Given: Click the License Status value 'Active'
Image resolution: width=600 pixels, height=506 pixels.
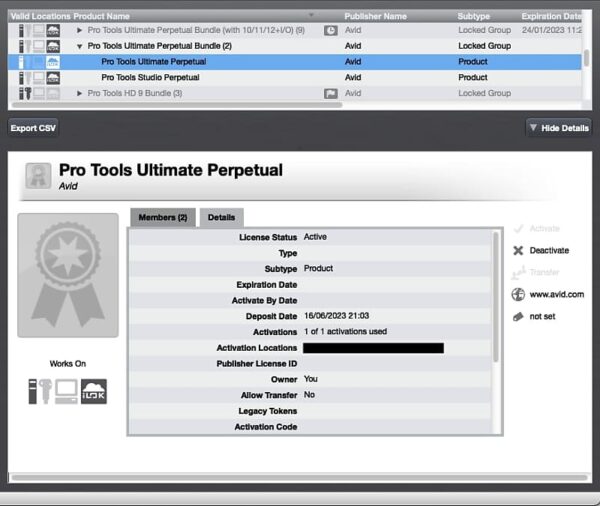Looking at the screenshot, I should click(315, 237).
